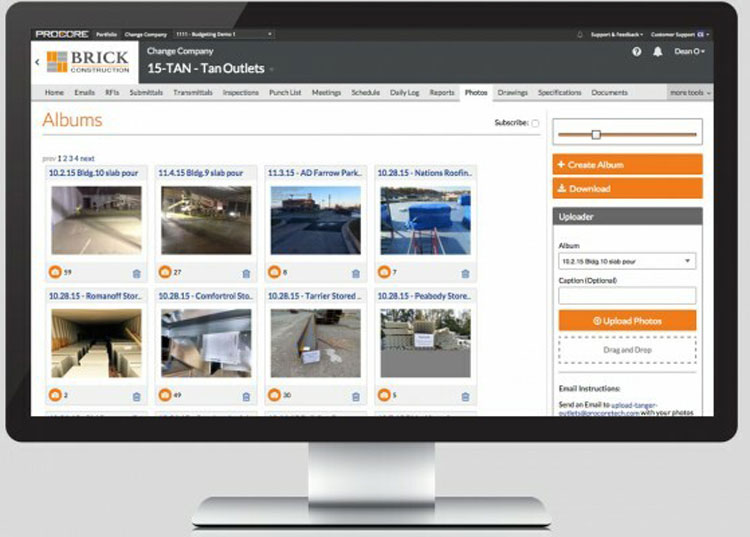Open the Specifications tab
Viewport: 750px width, 537px height.
pos(559,93)
